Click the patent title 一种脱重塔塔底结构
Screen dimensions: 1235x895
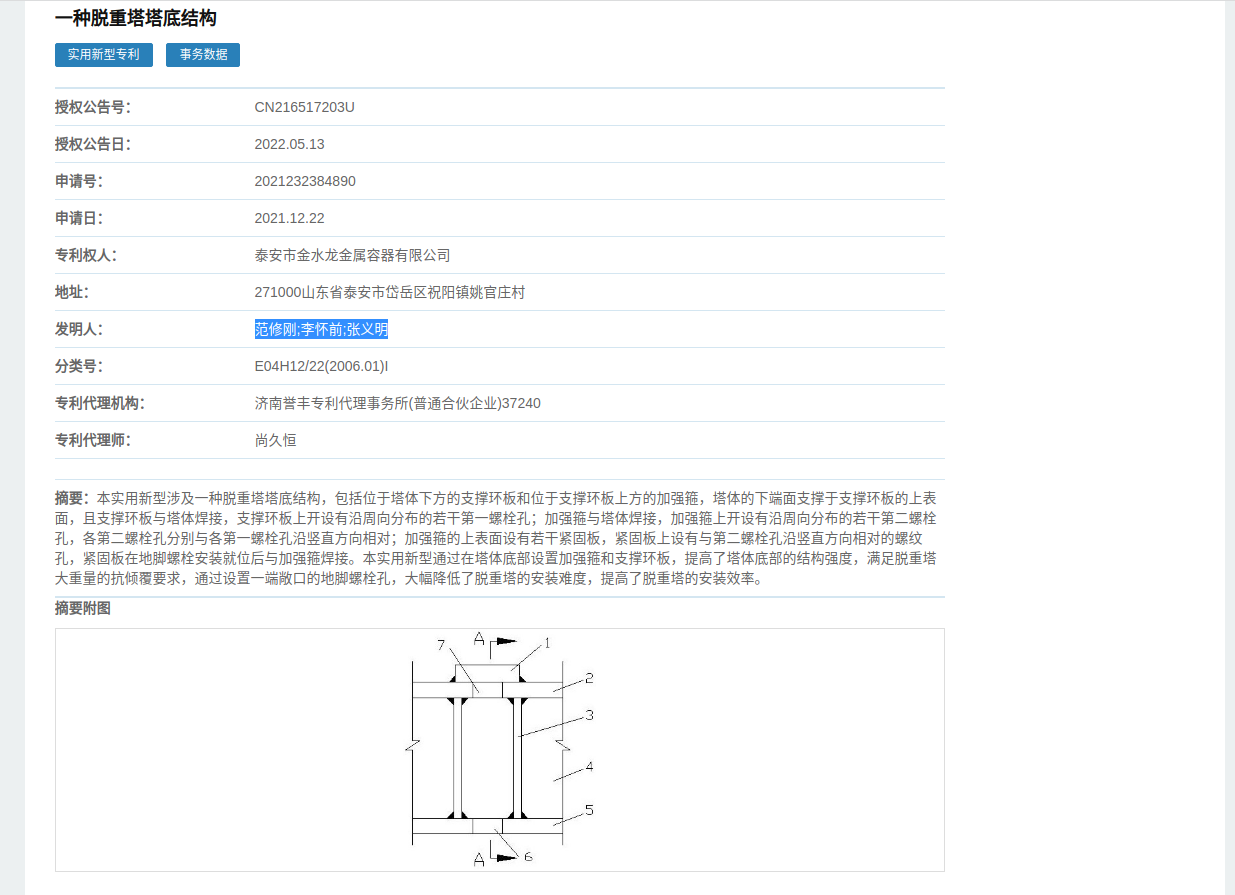point(136,18)
